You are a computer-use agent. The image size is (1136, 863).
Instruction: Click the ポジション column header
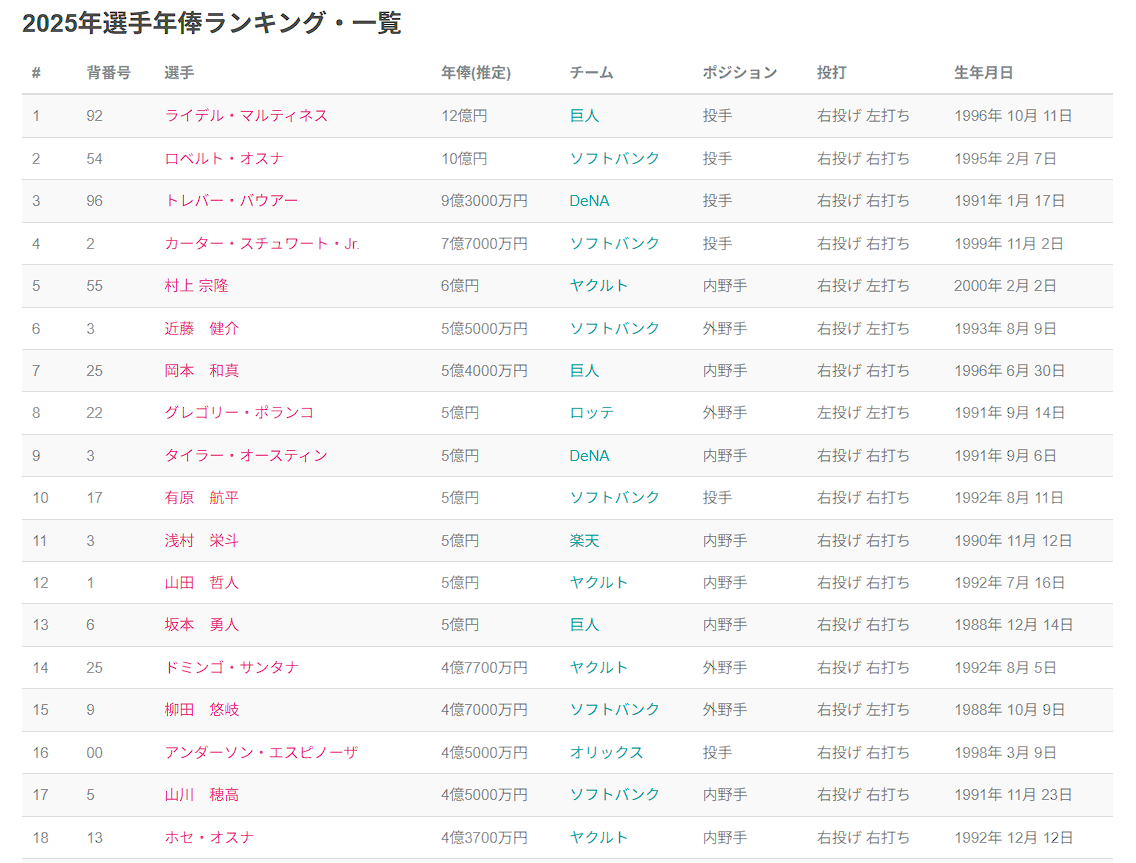[x=739, y=73]
